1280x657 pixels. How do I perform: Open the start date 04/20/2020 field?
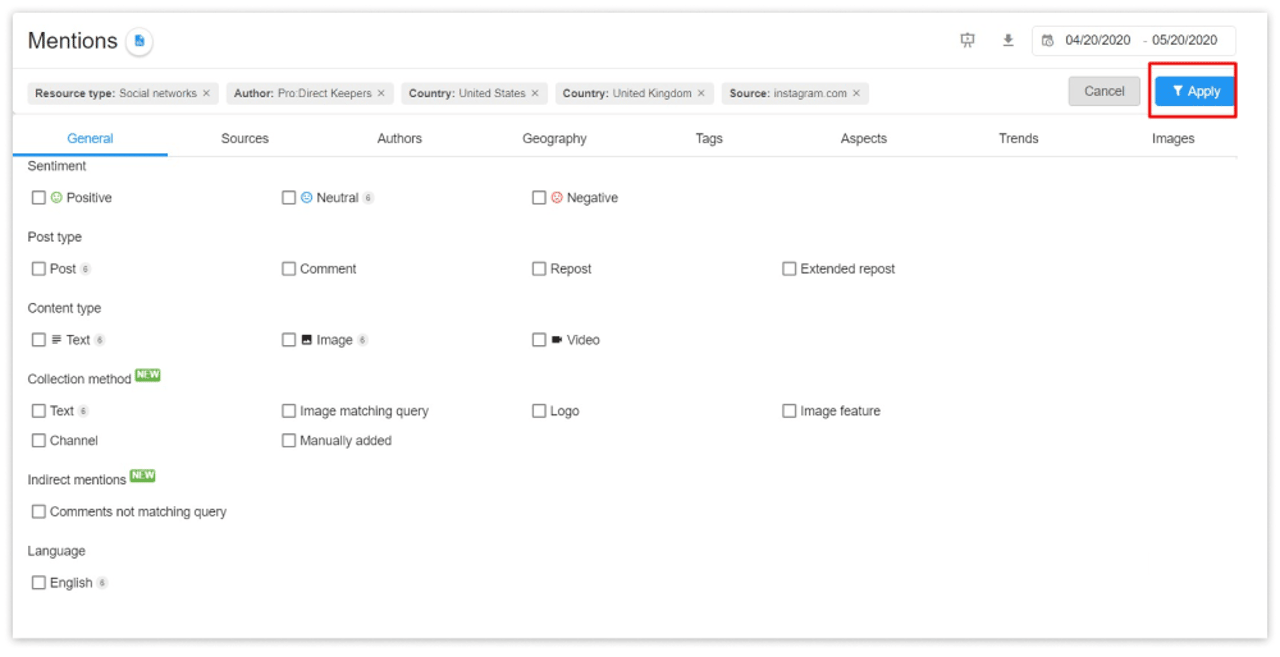[x=1097, y=41]
